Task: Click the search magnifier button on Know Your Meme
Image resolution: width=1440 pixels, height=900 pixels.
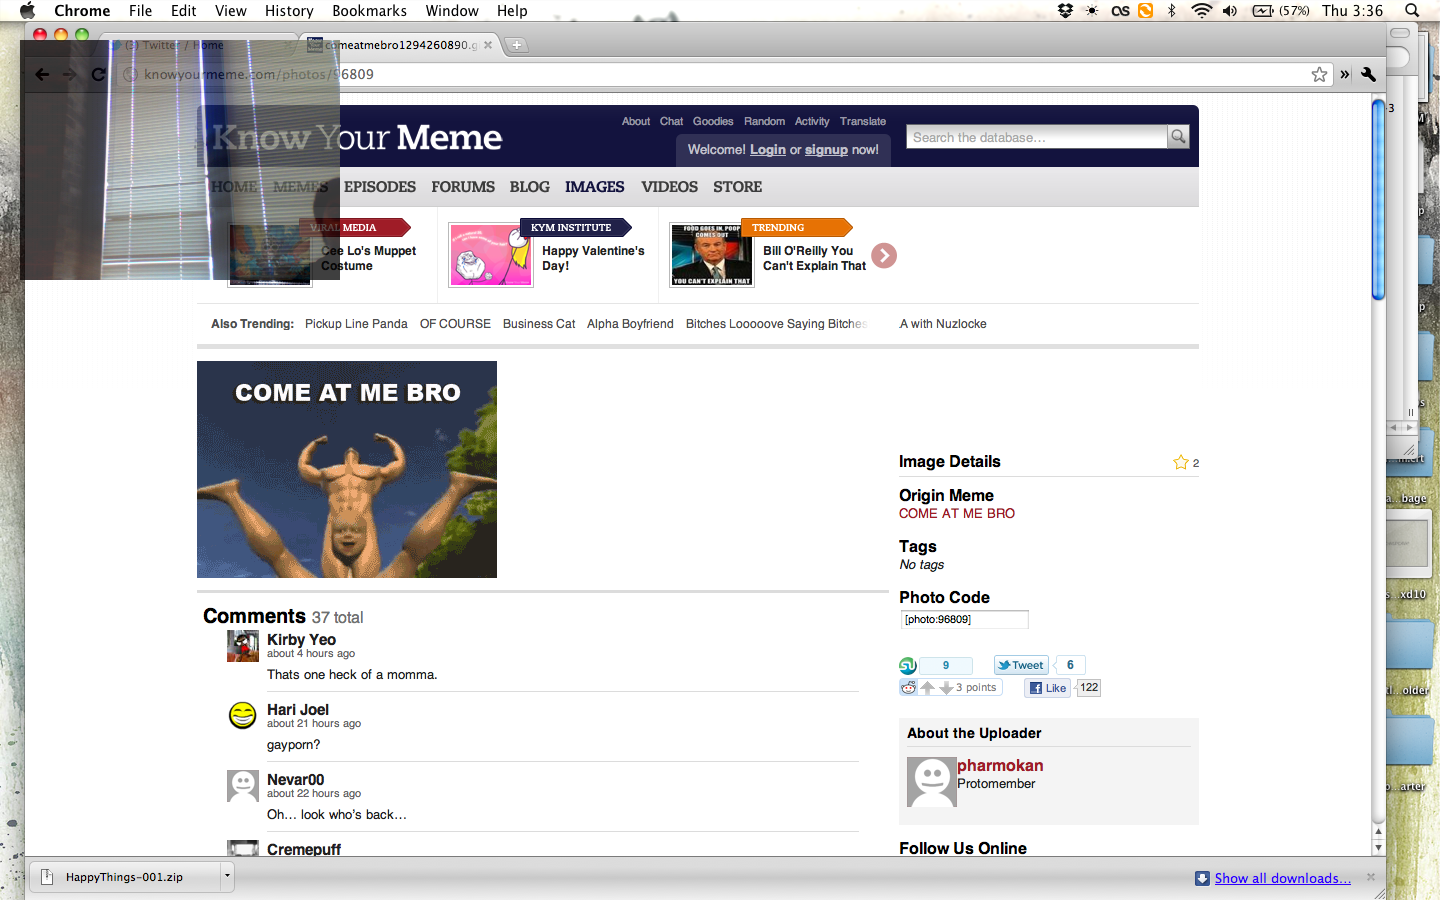Action: (1178, 137)
